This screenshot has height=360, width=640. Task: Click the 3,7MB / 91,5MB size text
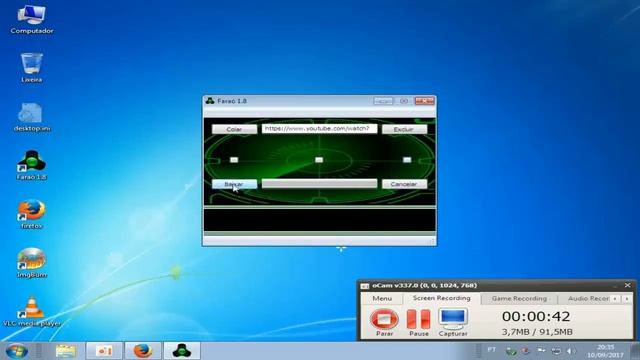coord(537,332)
